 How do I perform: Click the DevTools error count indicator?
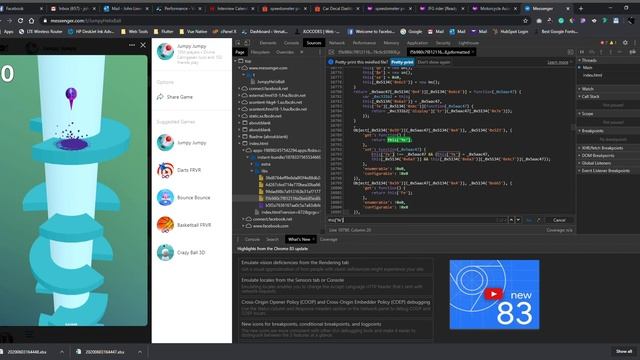click(x=603, y=42)
